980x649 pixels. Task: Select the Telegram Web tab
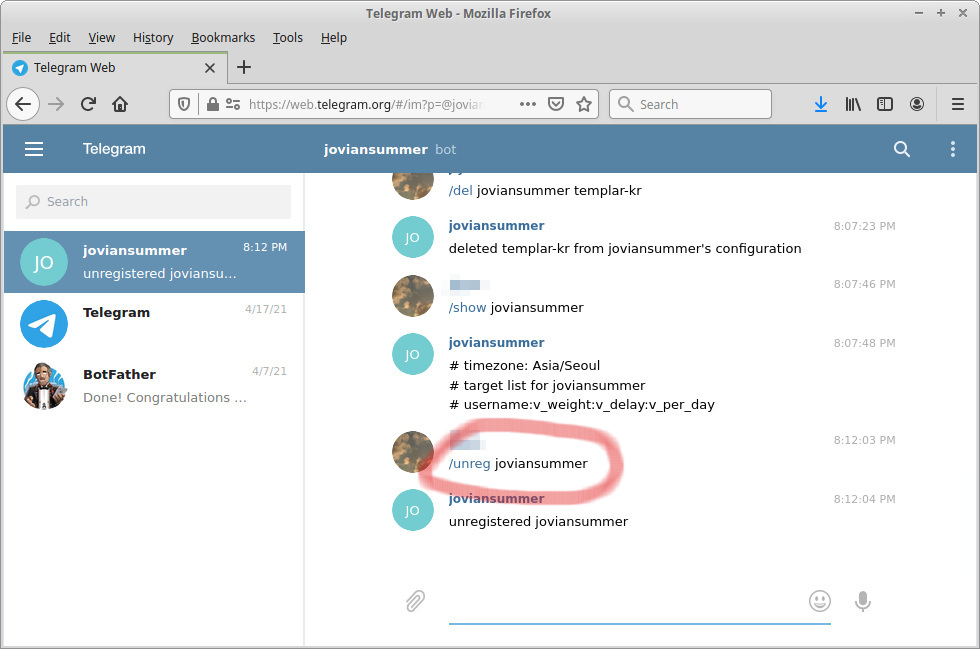pyautogui.click(x=114, y=68)
